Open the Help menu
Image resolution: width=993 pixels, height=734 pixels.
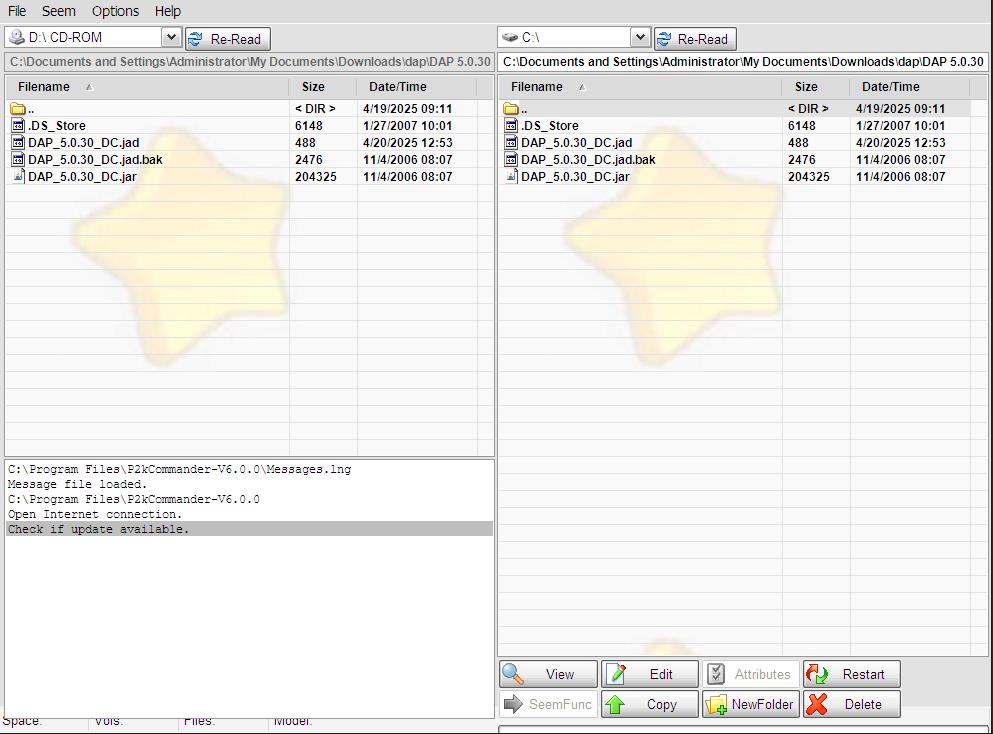pyautogui.click(x=168, y=11)
